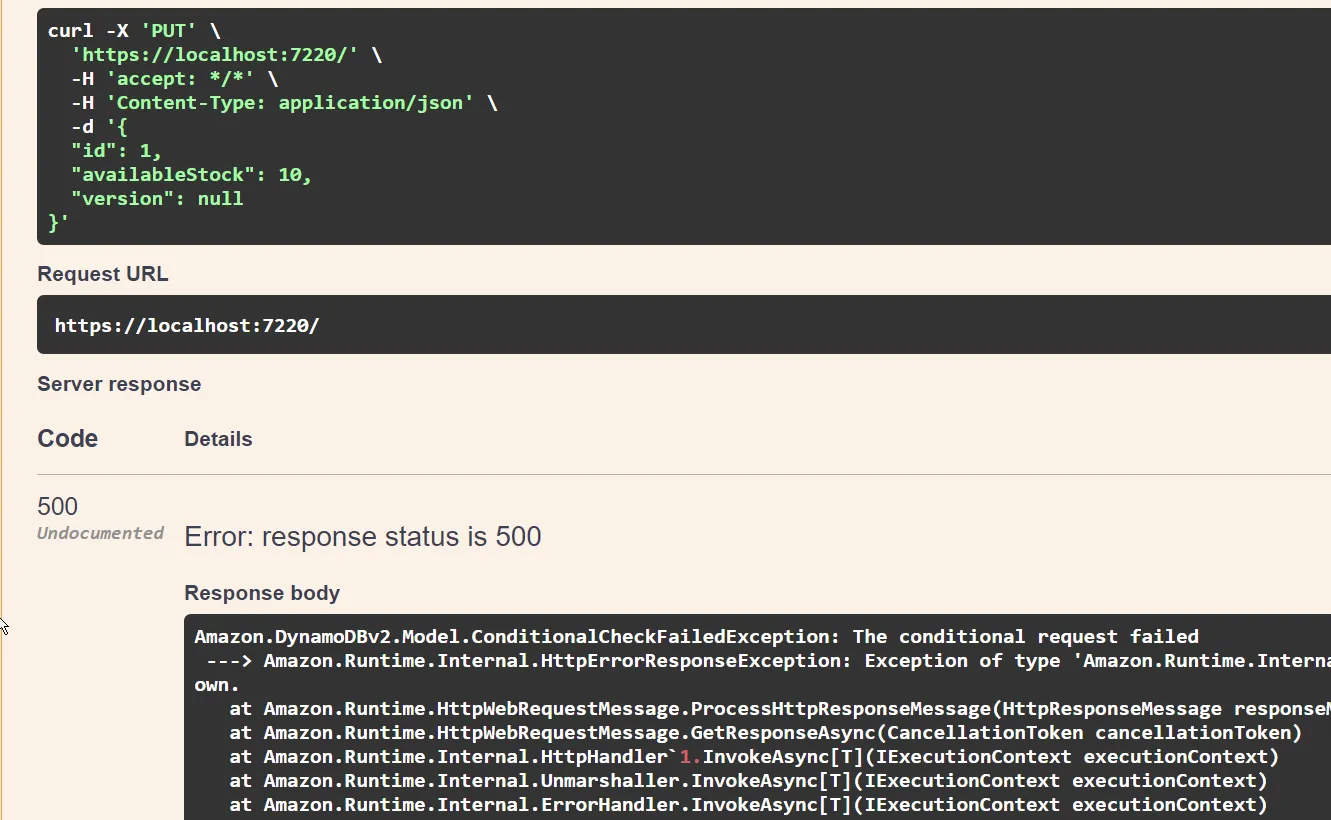Click the Server response section heading
Image resolution: width=1331 pixels, height=820 pixels.
(x=119, y=384)
